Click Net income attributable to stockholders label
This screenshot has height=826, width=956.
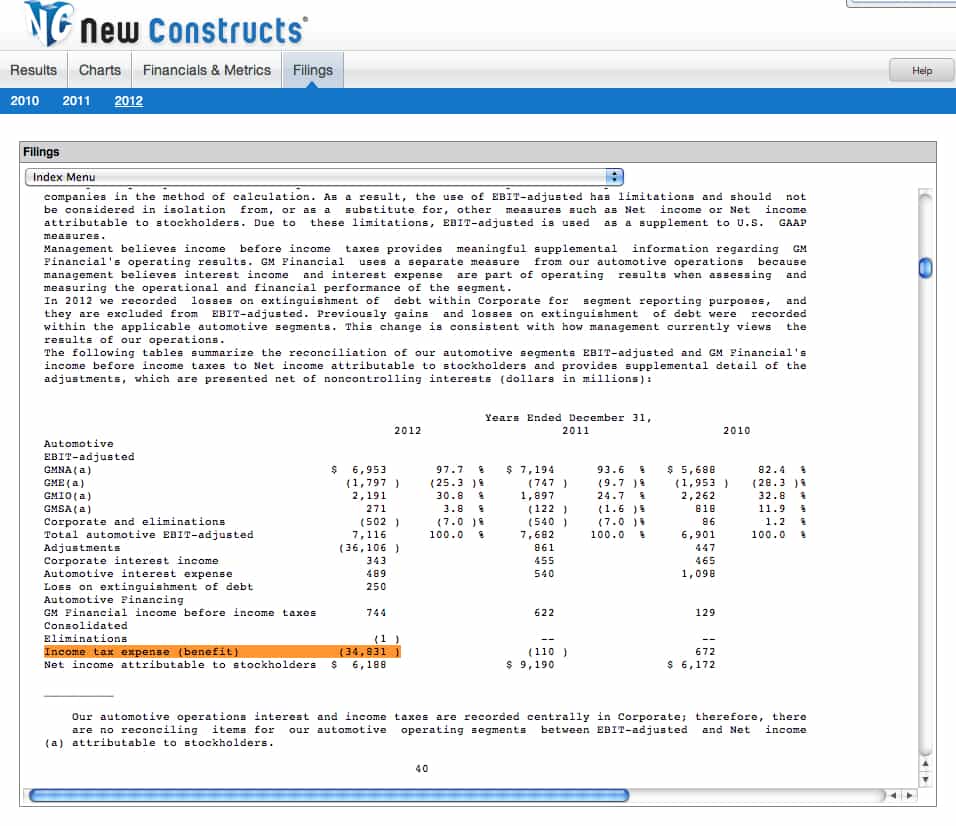(180, 664)
